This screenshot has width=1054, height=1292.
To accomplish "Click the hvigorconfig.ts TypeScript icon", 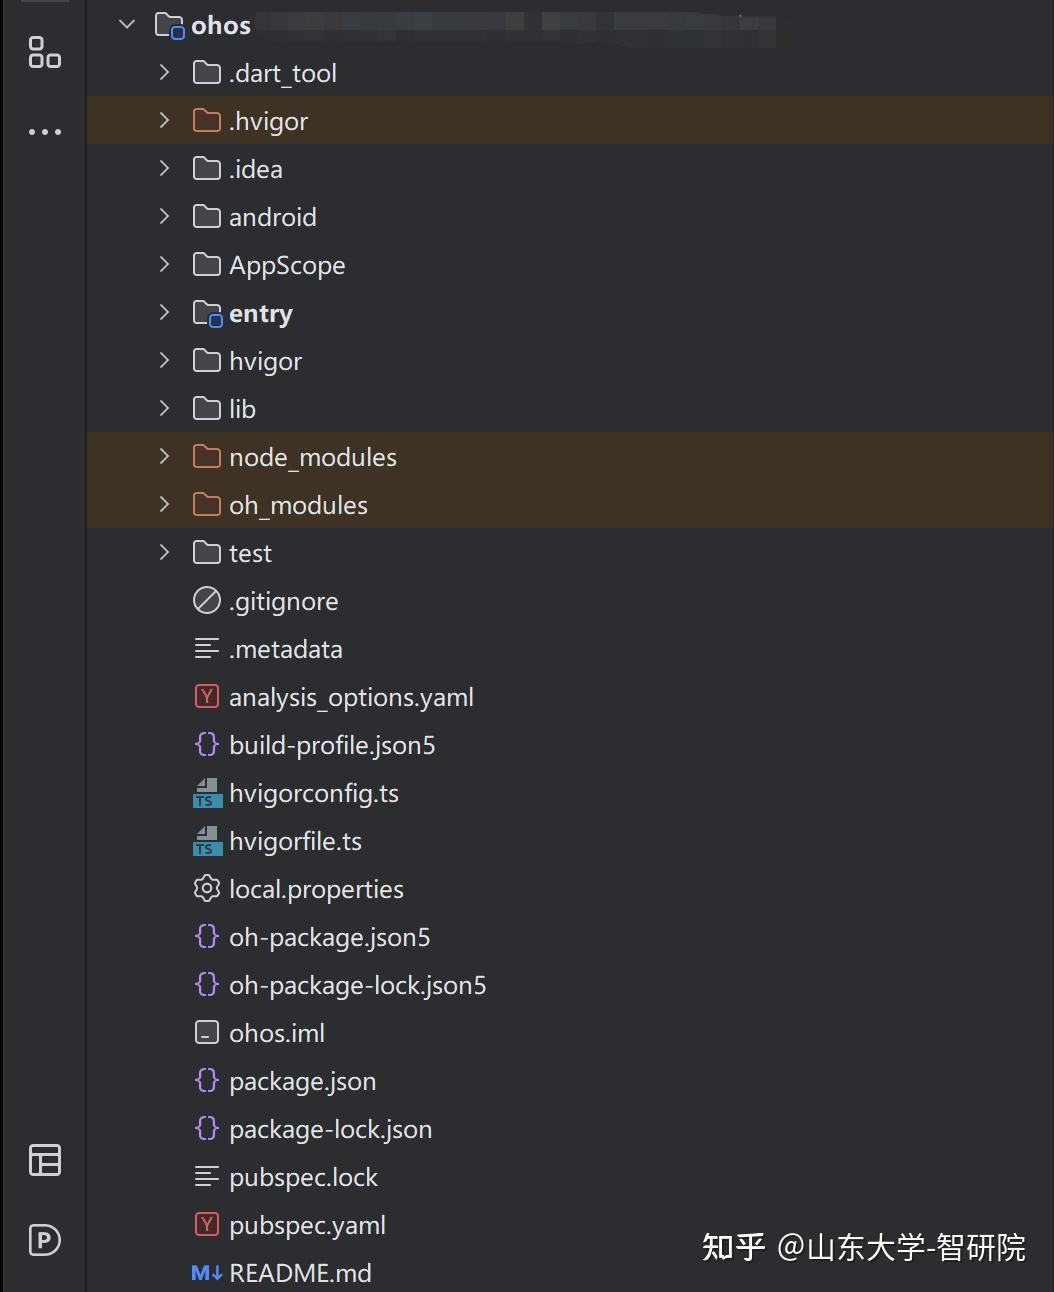I will pyautogui.click(x=207, y=794).
